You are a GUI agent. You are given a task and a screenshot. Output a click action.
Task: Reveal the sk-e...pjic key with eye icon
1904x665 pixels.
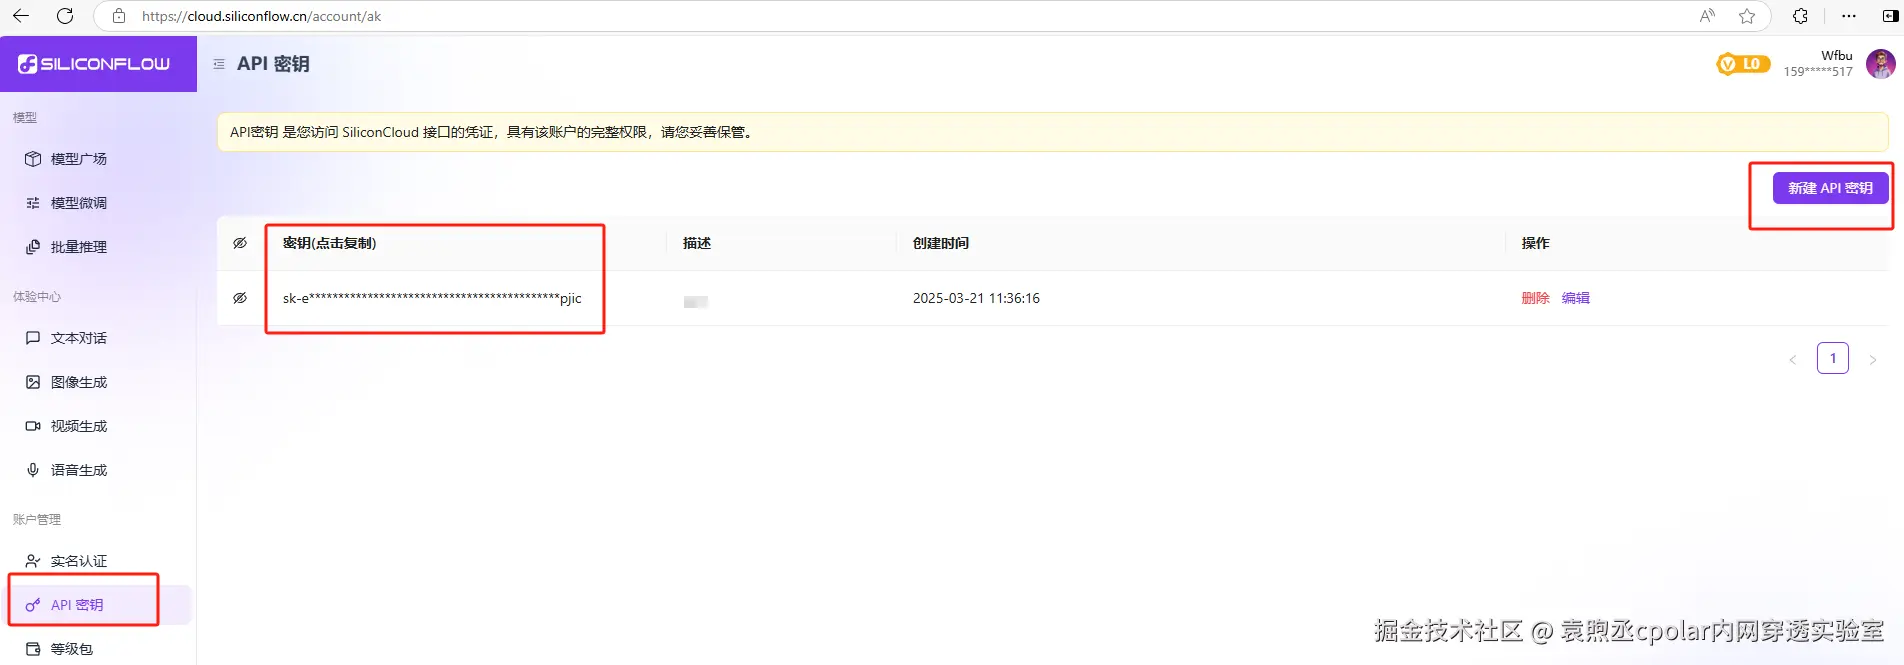[x=240, y=298]
